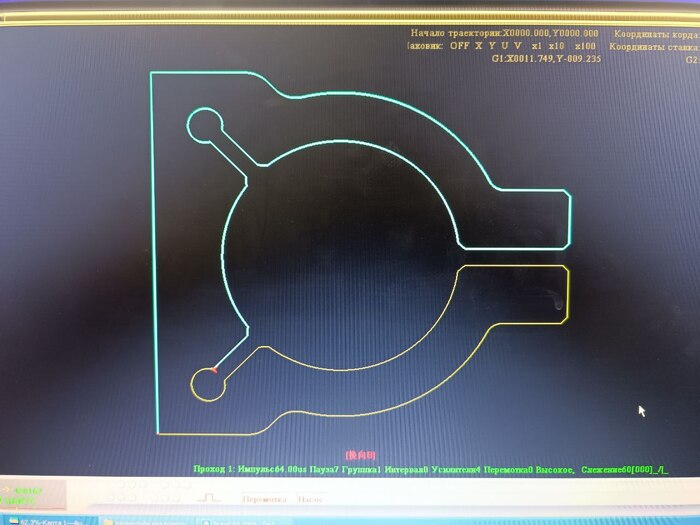Open the folder taskbar window button
The width and height of the screenshot is (700, 525).
[x=145, y=521]
